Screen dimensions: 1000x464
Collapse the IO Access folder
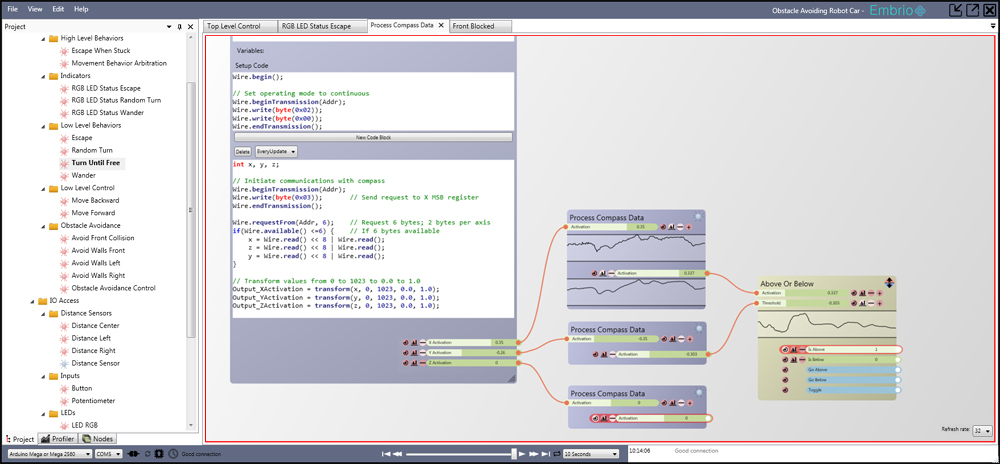pyautogui.click(x=33, y=301)
